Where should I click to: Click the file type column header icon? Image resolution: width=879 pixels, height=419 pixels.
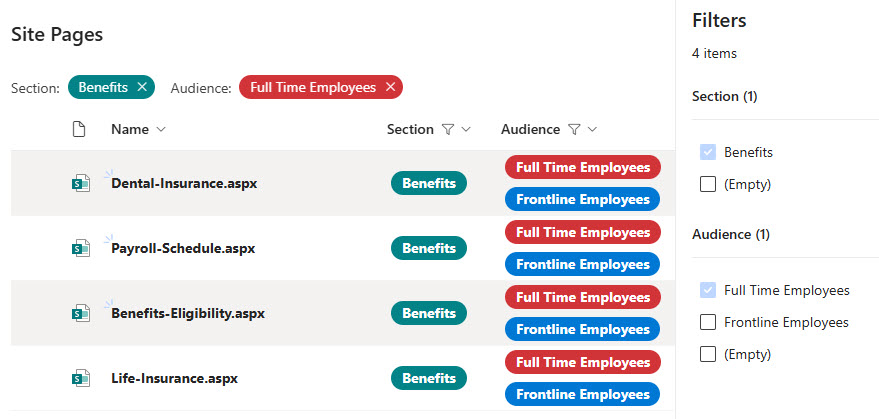point(79,130)
